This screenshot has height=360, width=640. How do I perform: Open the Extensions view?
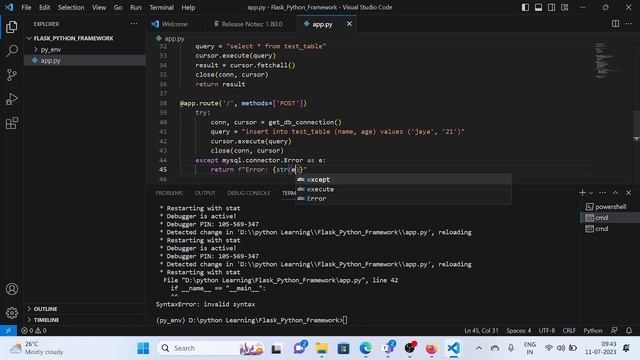(x=12, y=123)
